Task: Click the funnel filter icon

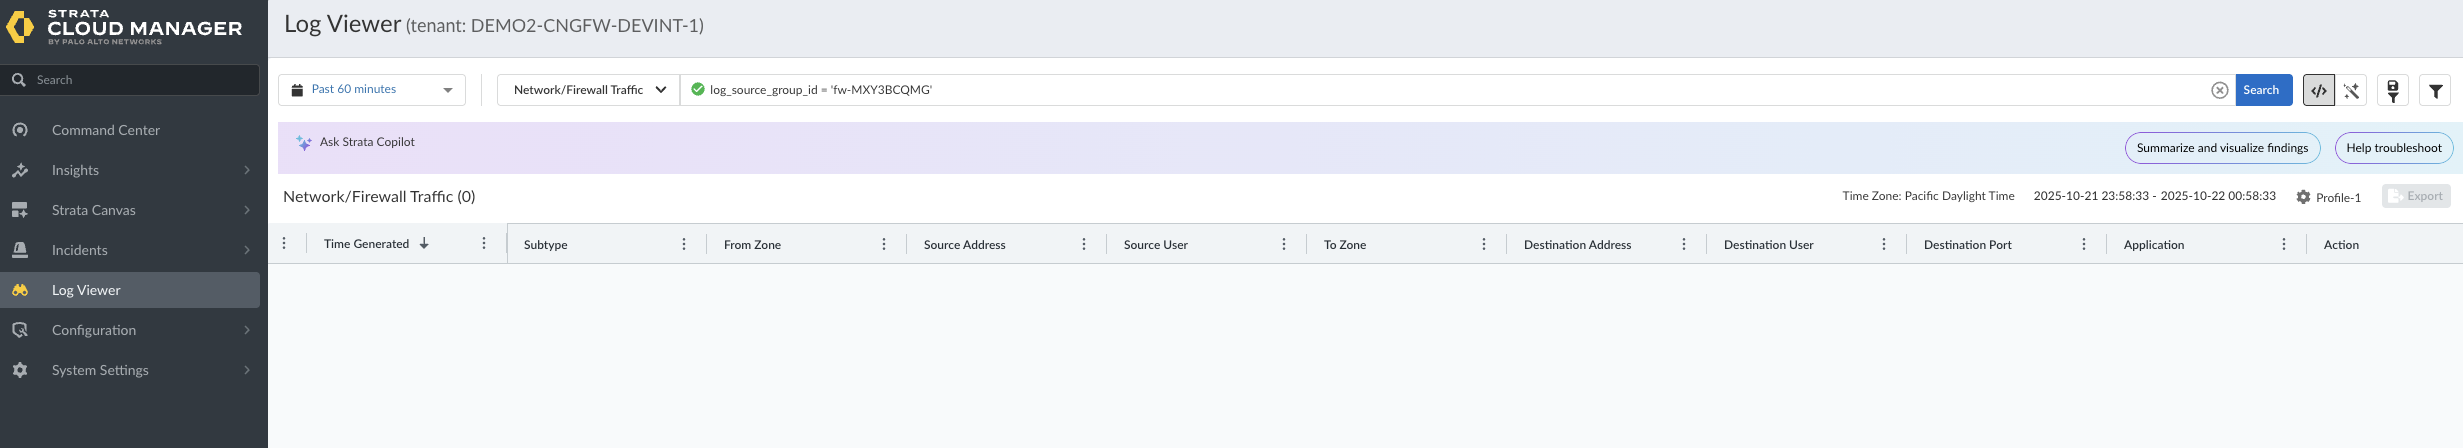Action: click(x=2435, y=90)
